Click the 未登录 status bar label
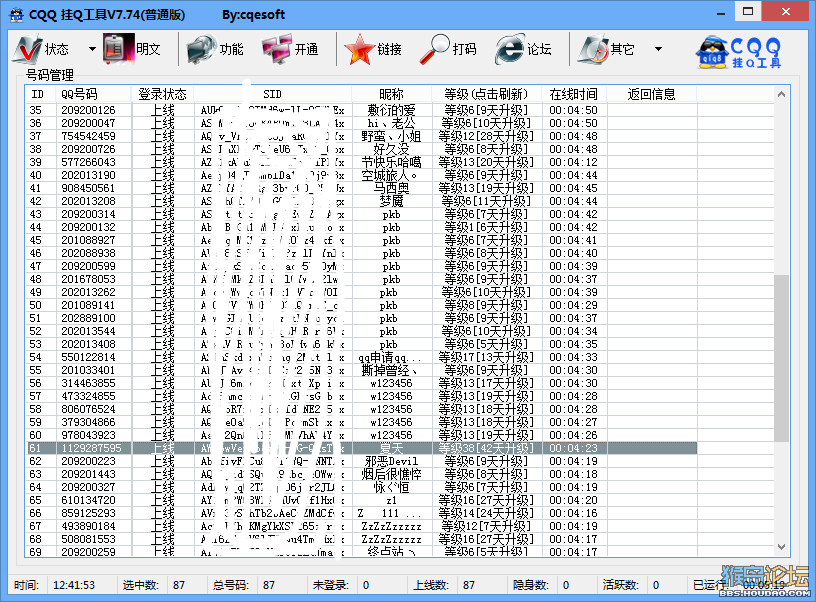Image resolution: width=816 pixels, height=602 pixels. tap(330, 585)
